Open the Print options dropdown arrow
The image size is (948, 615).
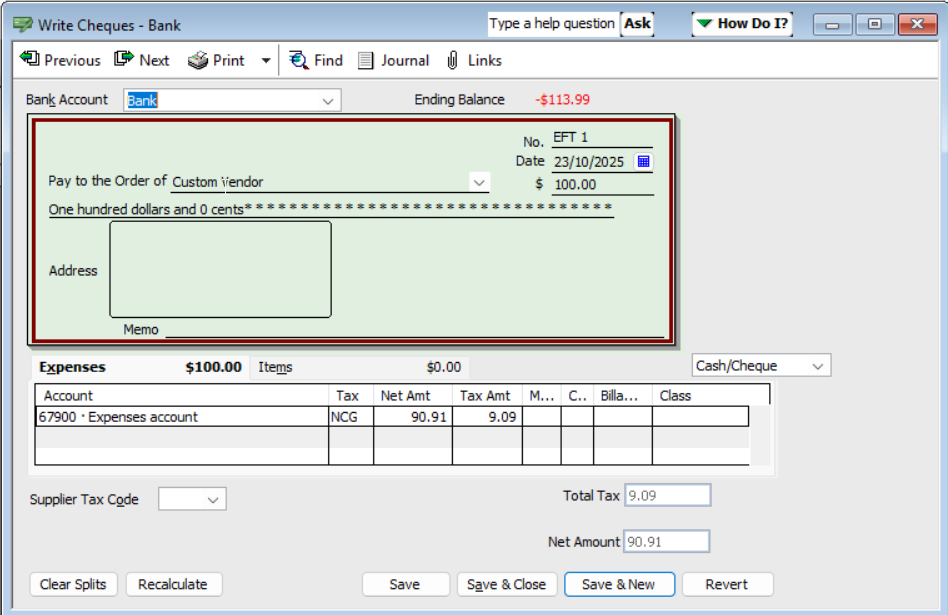(x=266, y=60)
